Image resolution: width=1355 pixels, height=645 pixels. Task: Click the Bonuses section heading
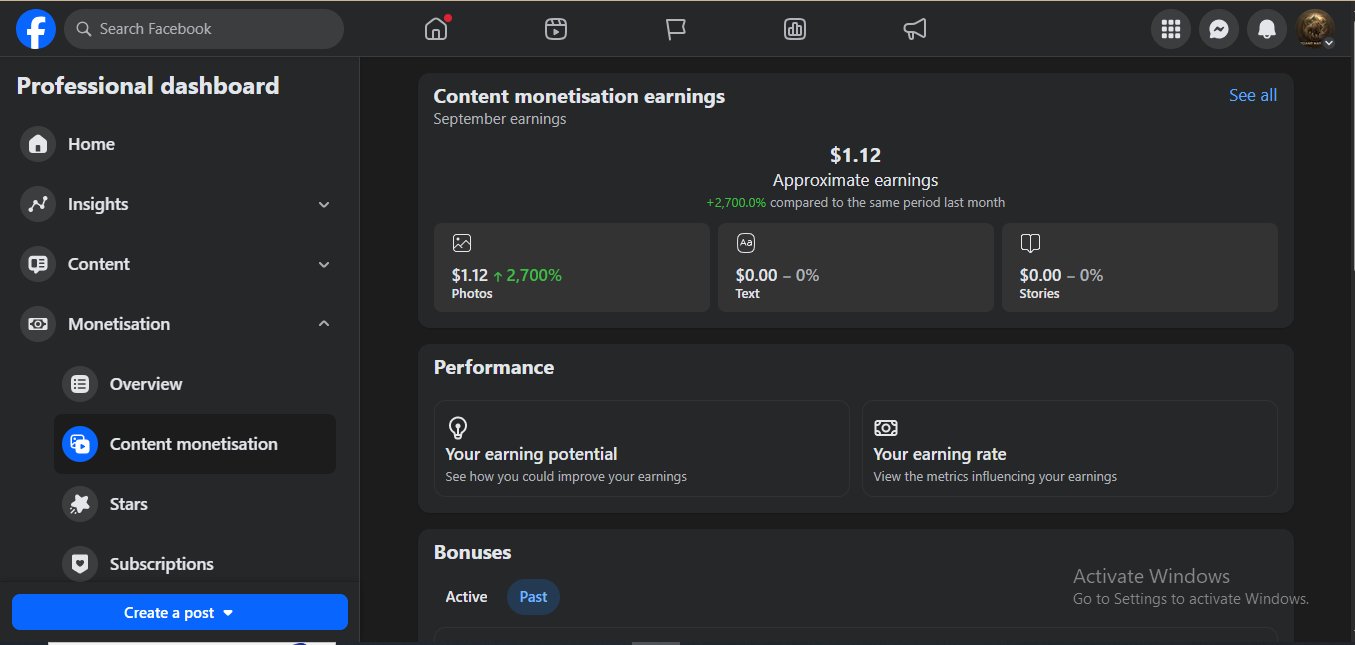473,552
